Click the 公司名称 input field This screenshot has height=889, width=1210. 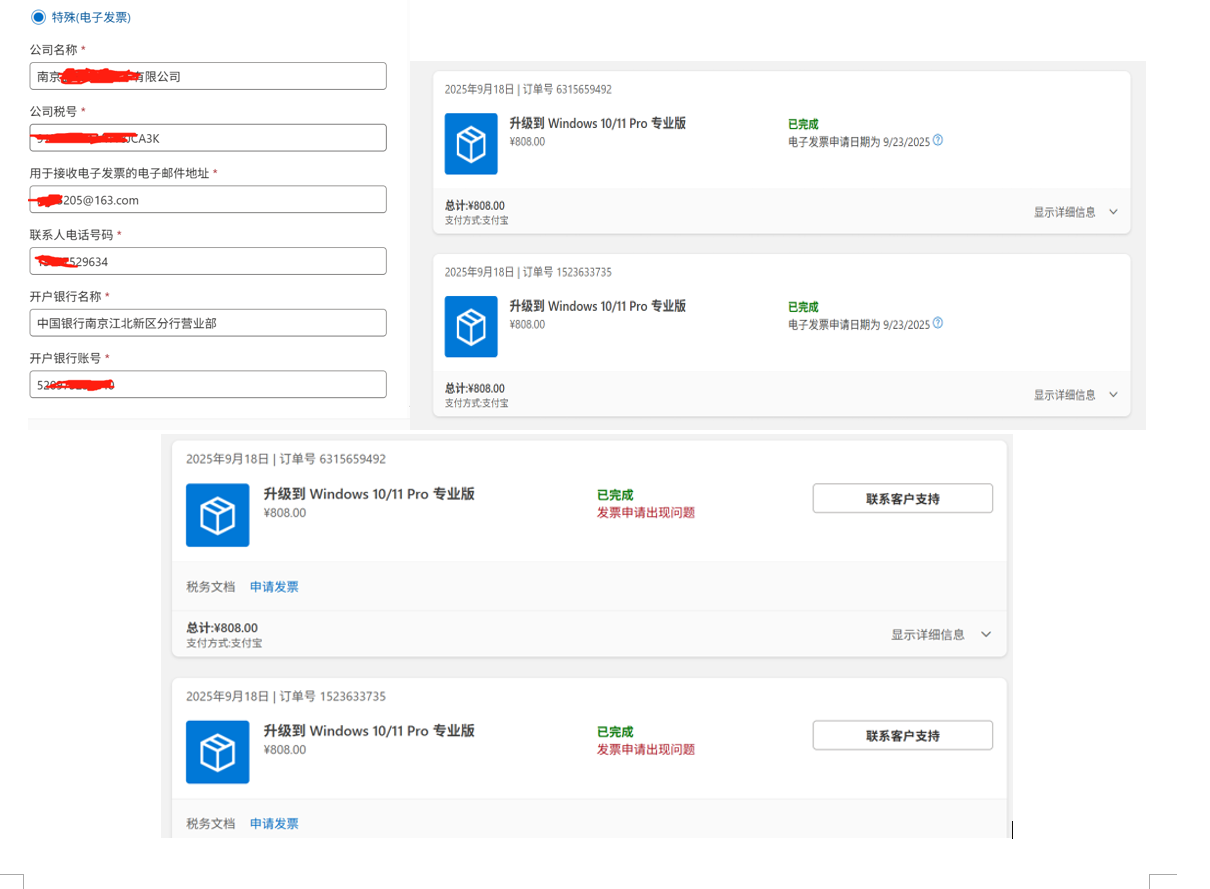tap(208, 76)
